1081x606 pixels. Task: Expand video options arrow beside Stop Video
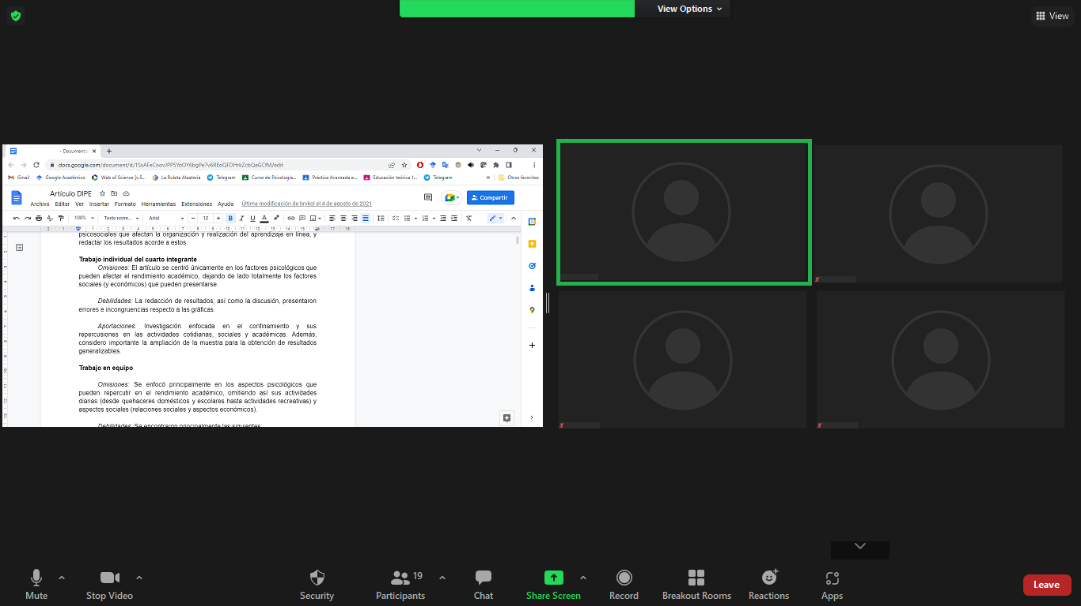tap(139, 577)
